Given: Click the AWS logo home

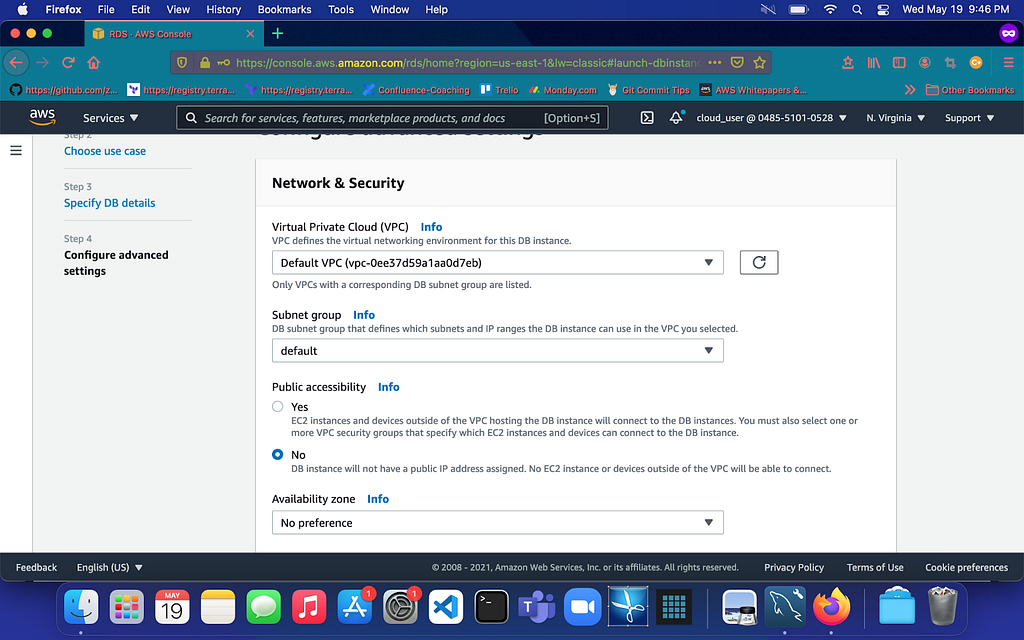Looking at the screenshot, I should click(42, 118).
